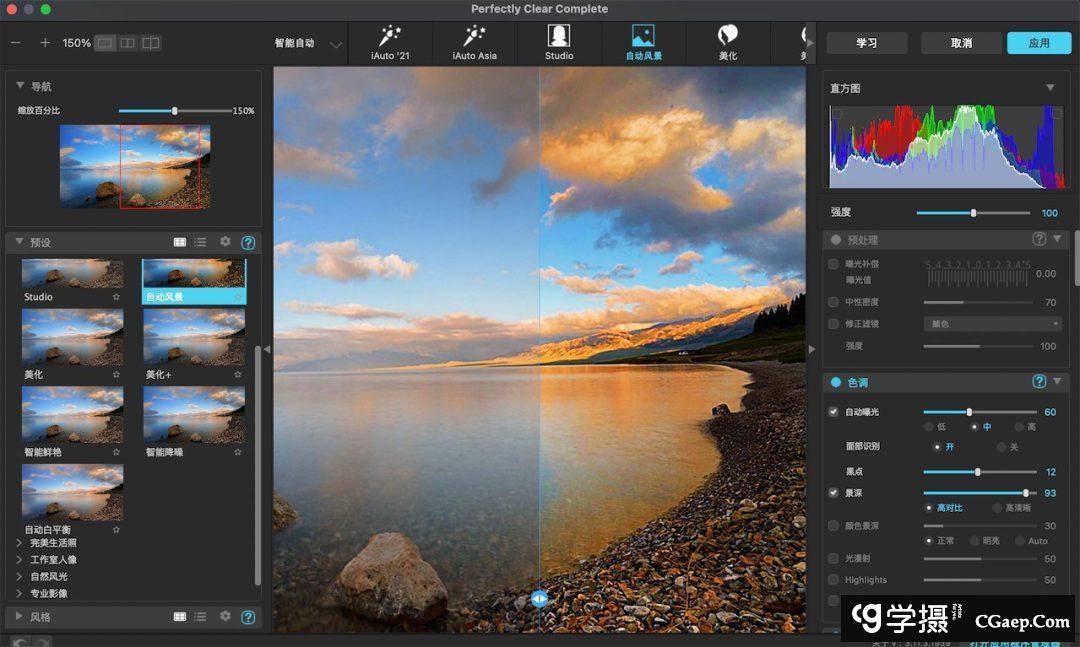
Task: Switch to the Studio preset tab
Action: click(x=559, y=43)
